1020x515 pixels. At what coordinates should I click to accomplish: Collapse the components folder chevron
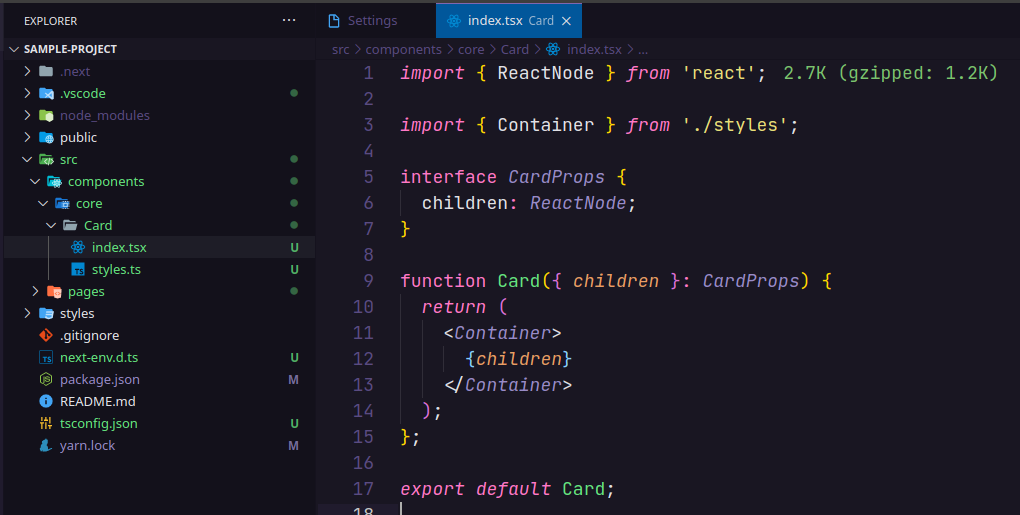pos(35,181)
